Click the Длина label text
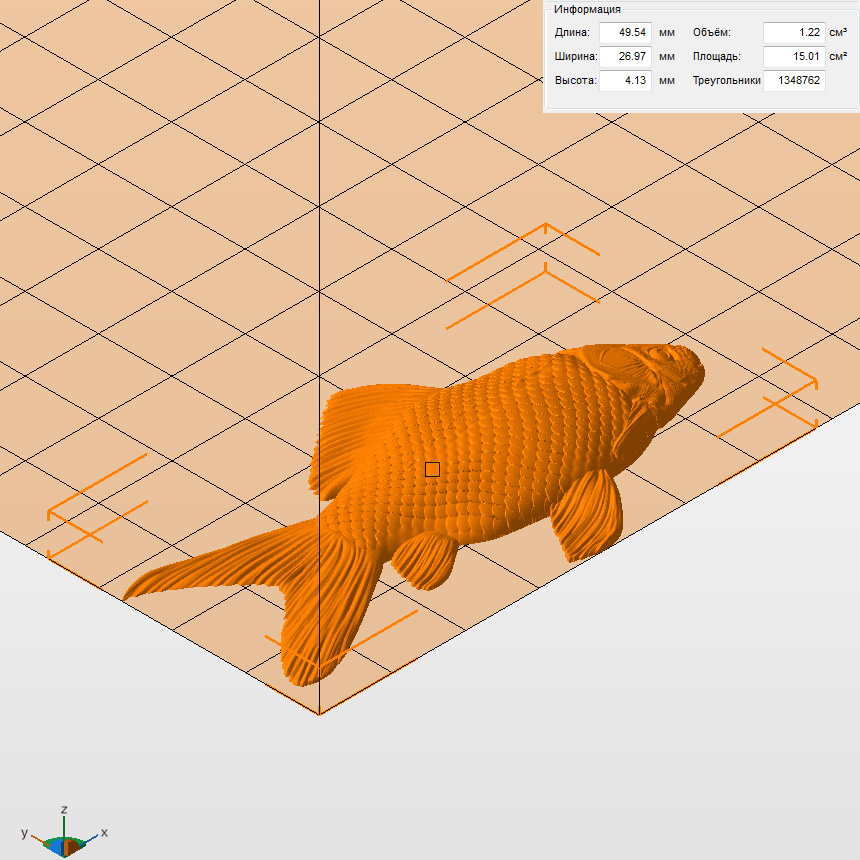The width and height of the screenshot is (860, 860). pyautogui.click(x=572, y=32)
